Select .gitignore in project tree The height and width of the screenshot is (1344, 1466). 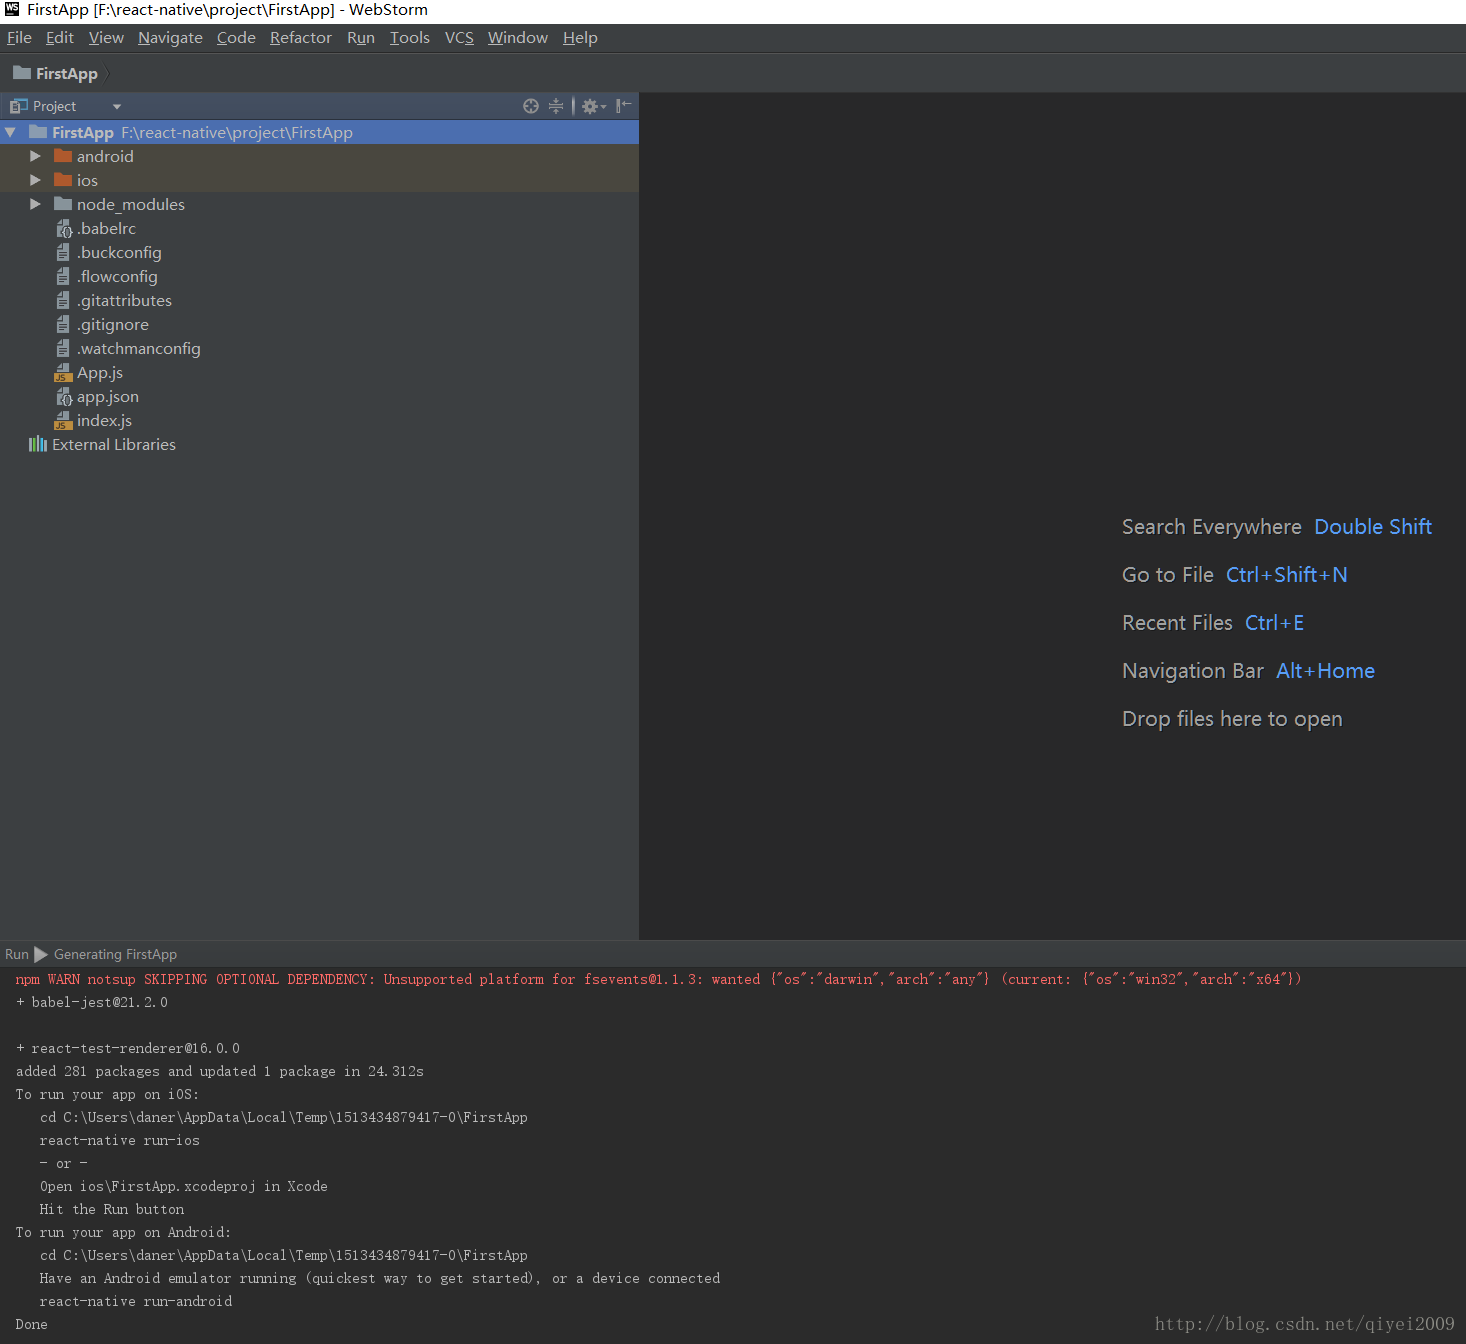(x=113, y=325)
